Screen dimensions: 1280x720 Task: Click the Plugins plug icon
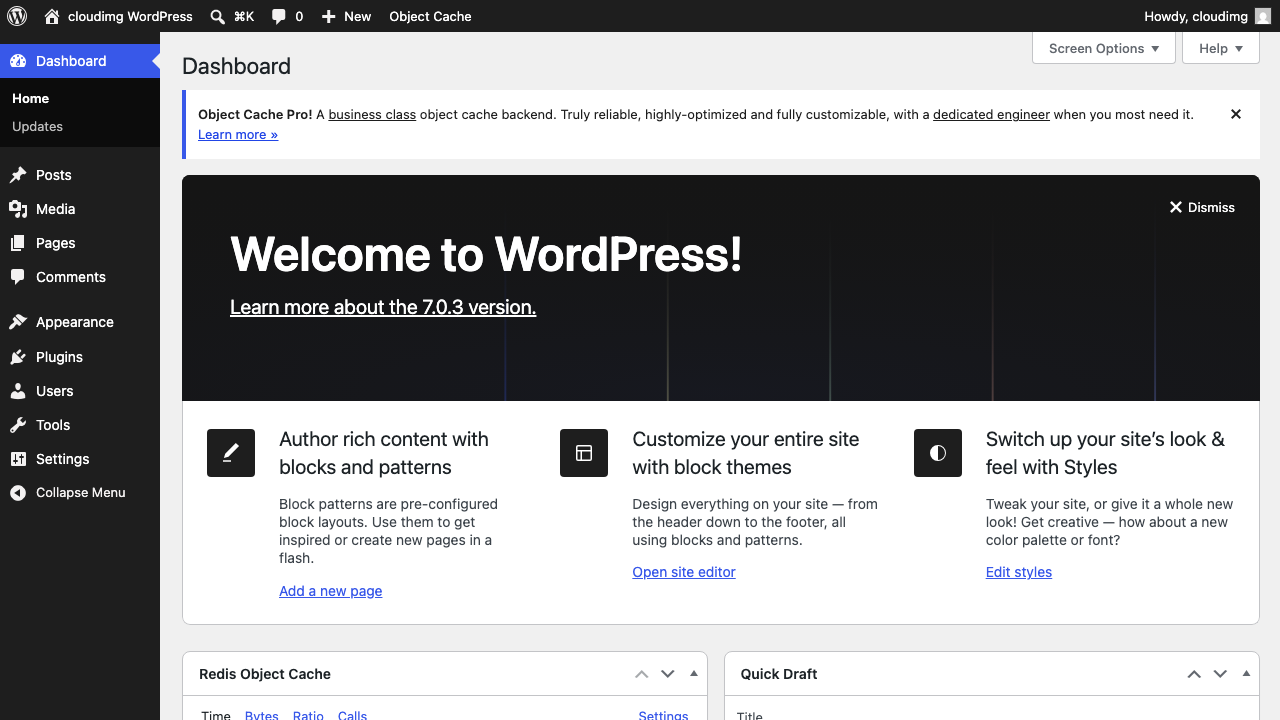click(18, 357)
